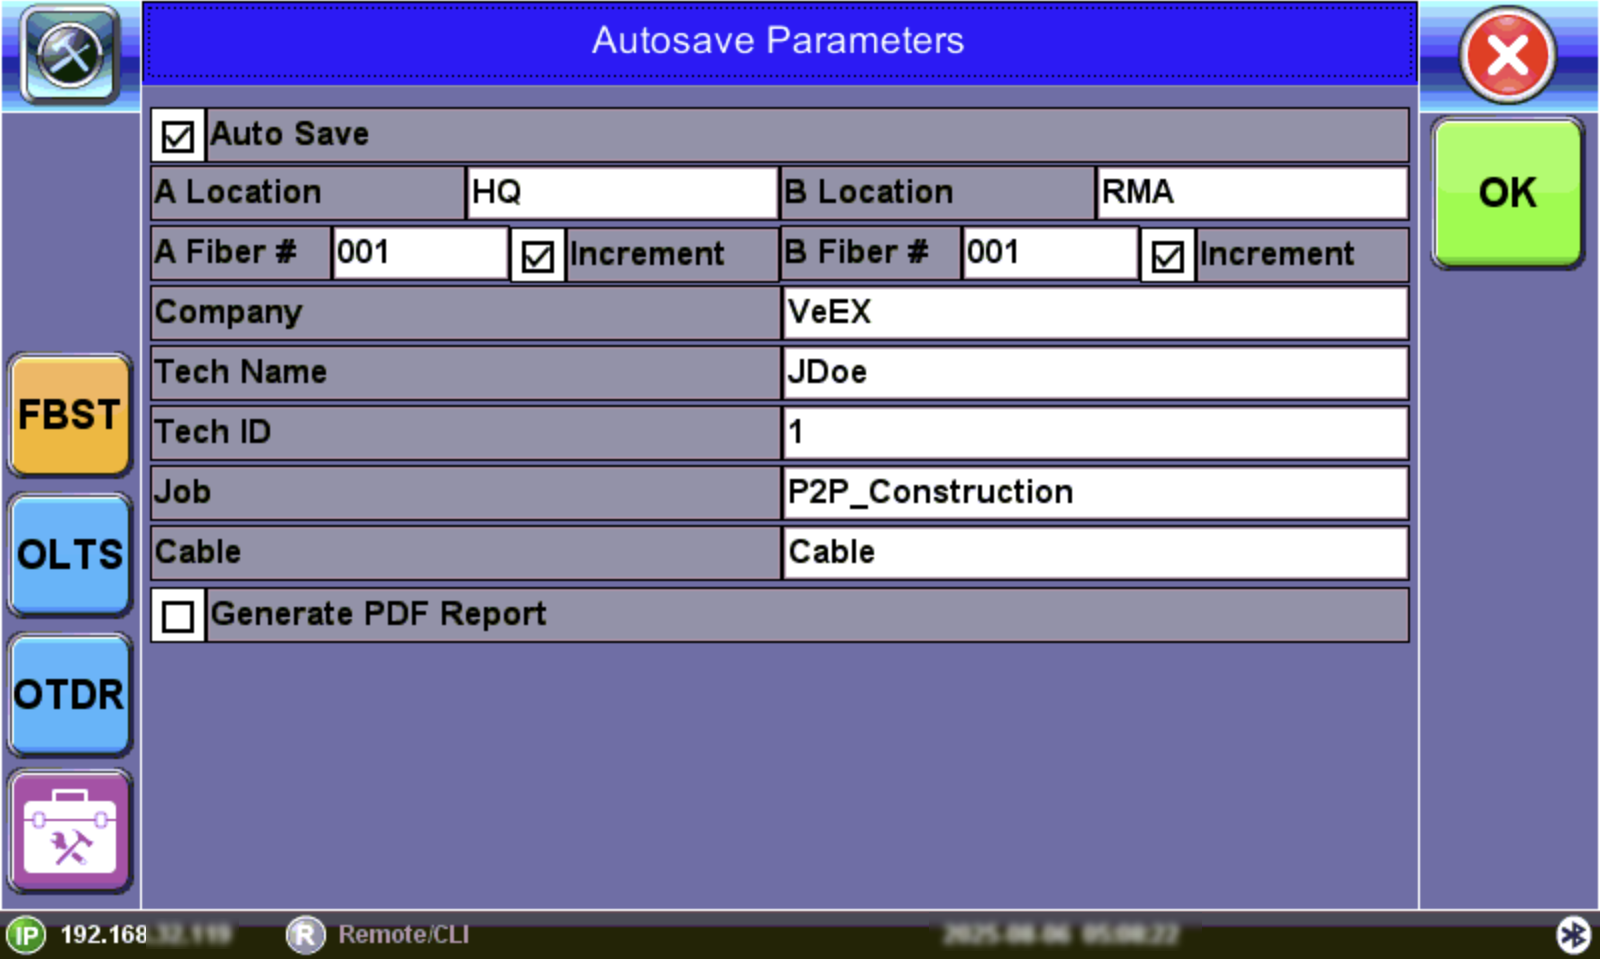Edit the A Location field containing HQ
Screen dimensions: 1600x959
(621, 192)
